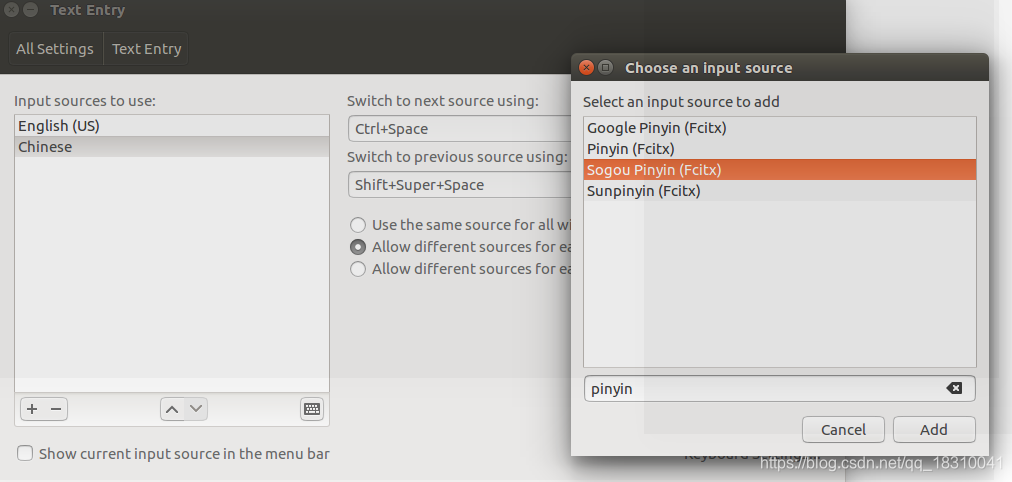Image resolution: width=1012 pixels, height=482 pixels.
Task: Select the checked Allow different sources radio button
Action: tap(358, 247)
